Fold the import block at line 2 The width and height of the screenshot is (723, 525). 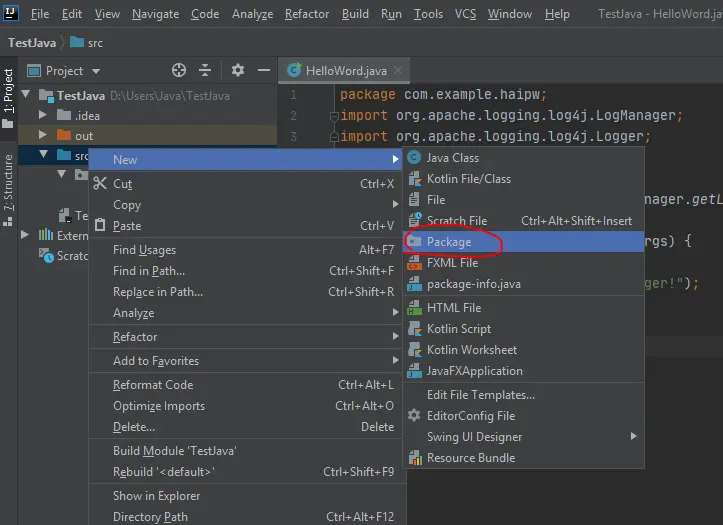(335, 116)
